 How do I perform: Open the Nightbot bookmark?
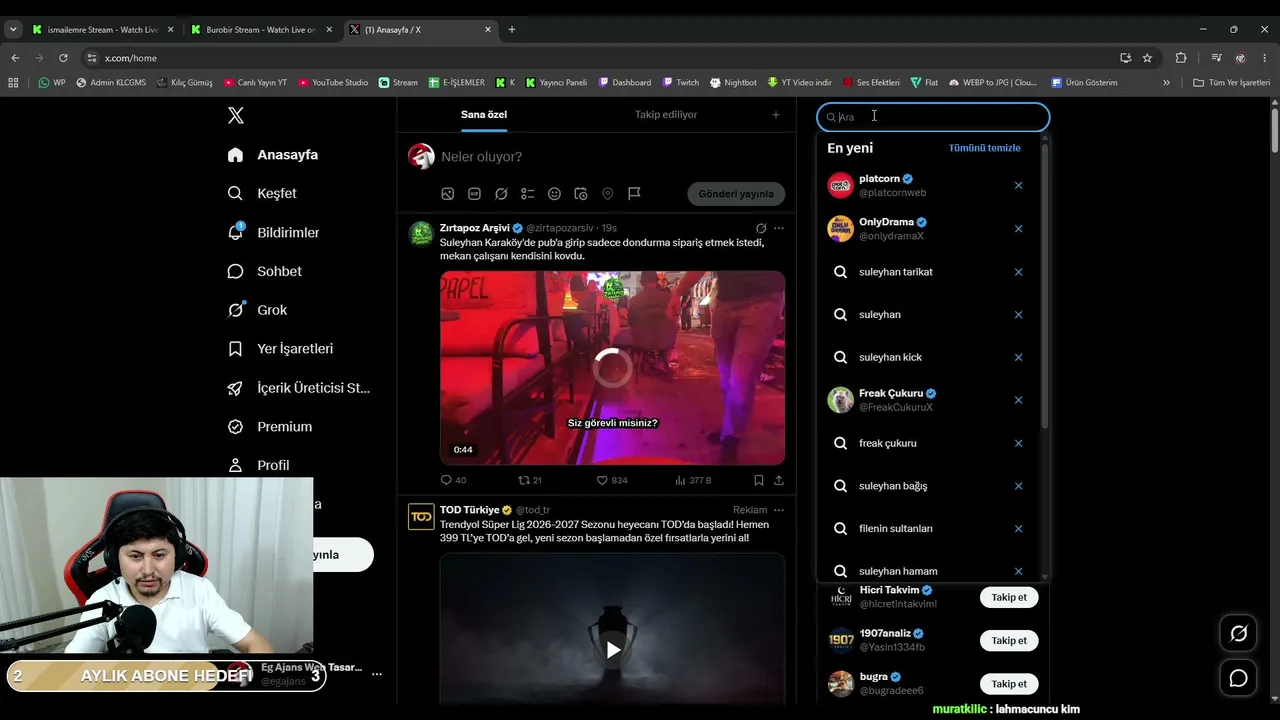click(733, 82)
